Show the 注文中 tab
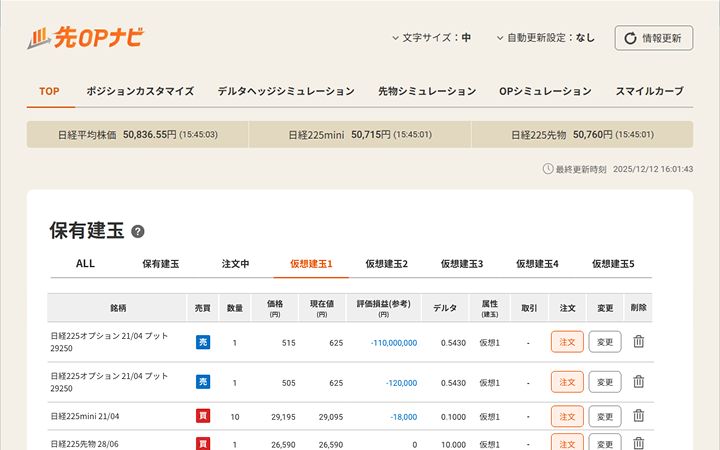This screenshot has width=720, height=450. 235,264
